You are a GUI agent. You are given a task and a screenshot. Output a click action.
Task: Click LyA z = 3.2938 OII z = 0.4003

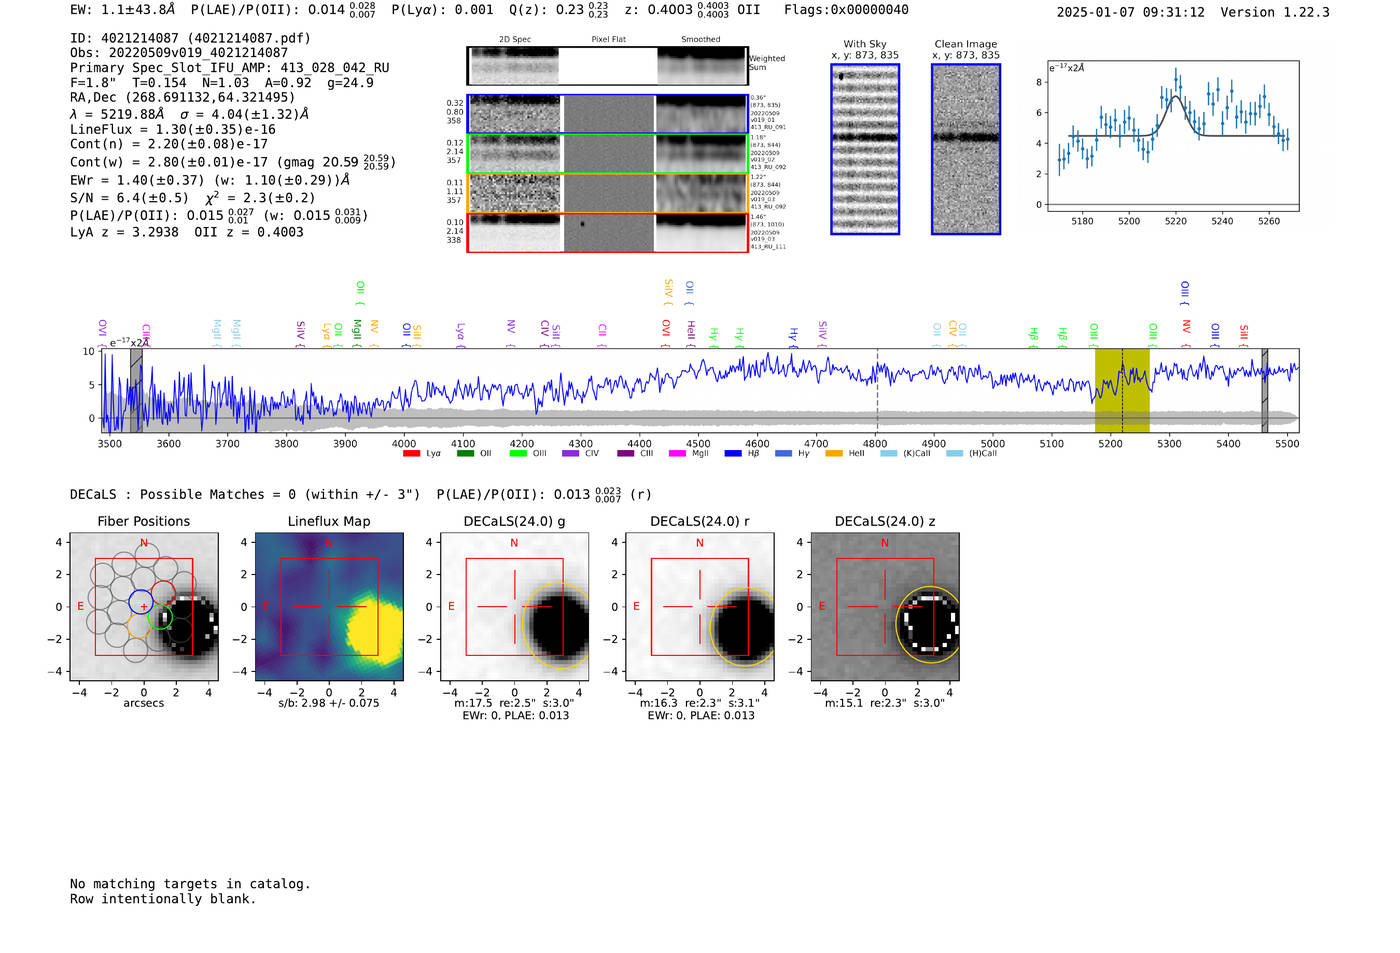click(x=187, y=232)
